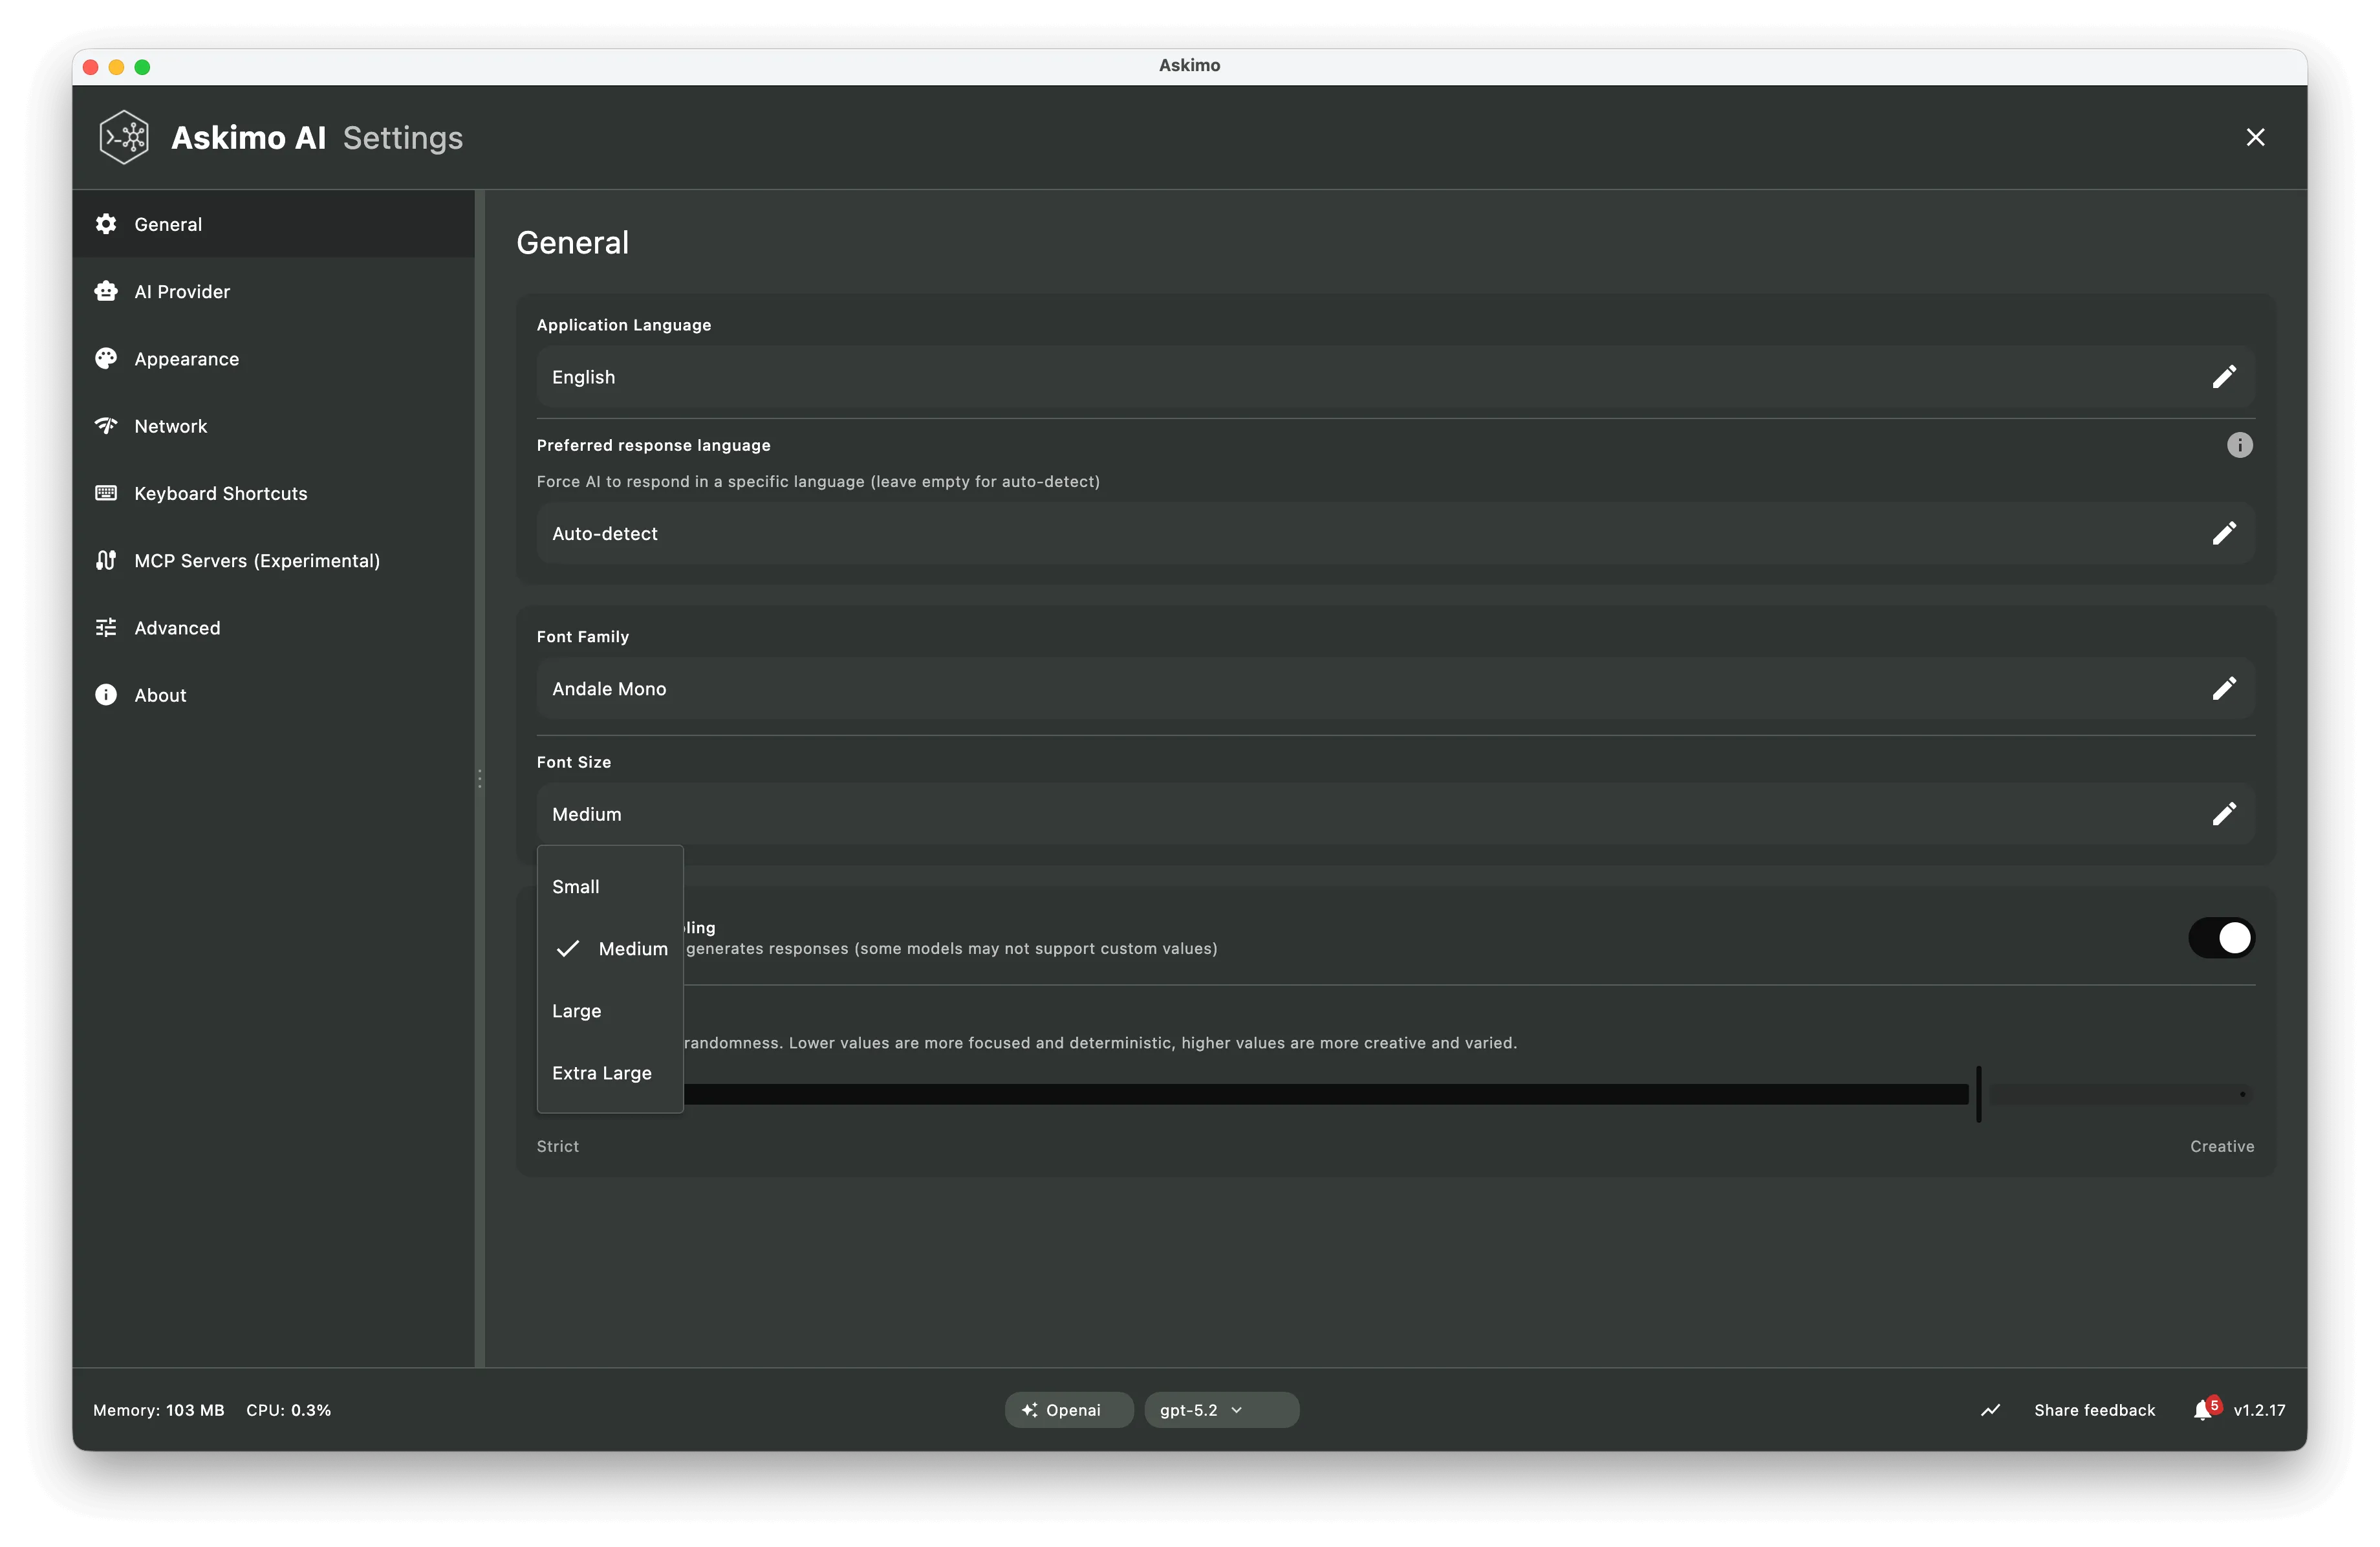Select Large from the font size list

click(577, 1011)
